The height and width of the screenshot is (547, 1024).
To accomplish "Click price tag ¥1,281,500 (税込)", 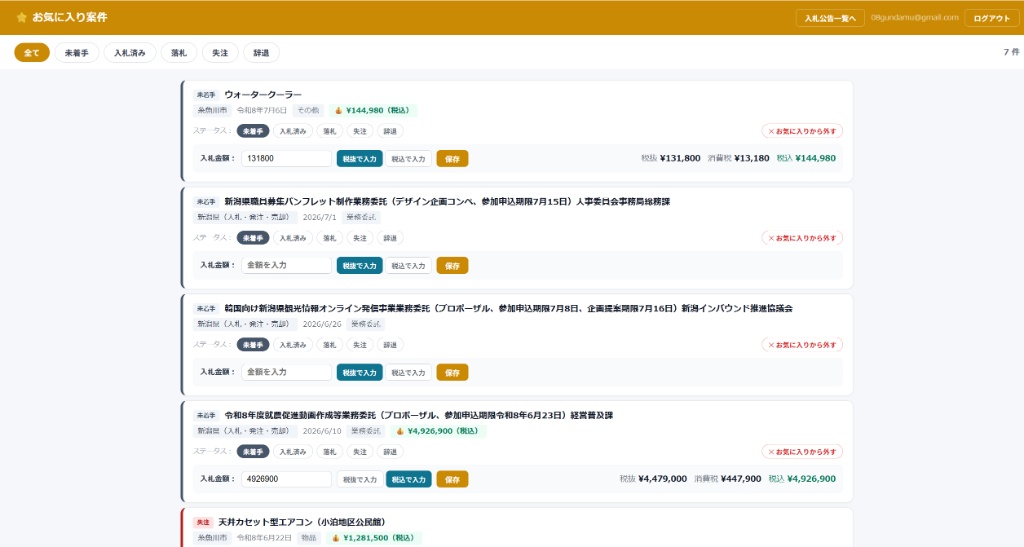I will 374,539.
